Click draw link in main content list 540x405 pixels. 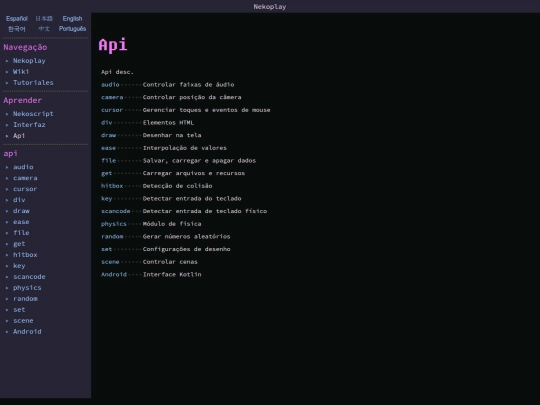pos(108,135)
